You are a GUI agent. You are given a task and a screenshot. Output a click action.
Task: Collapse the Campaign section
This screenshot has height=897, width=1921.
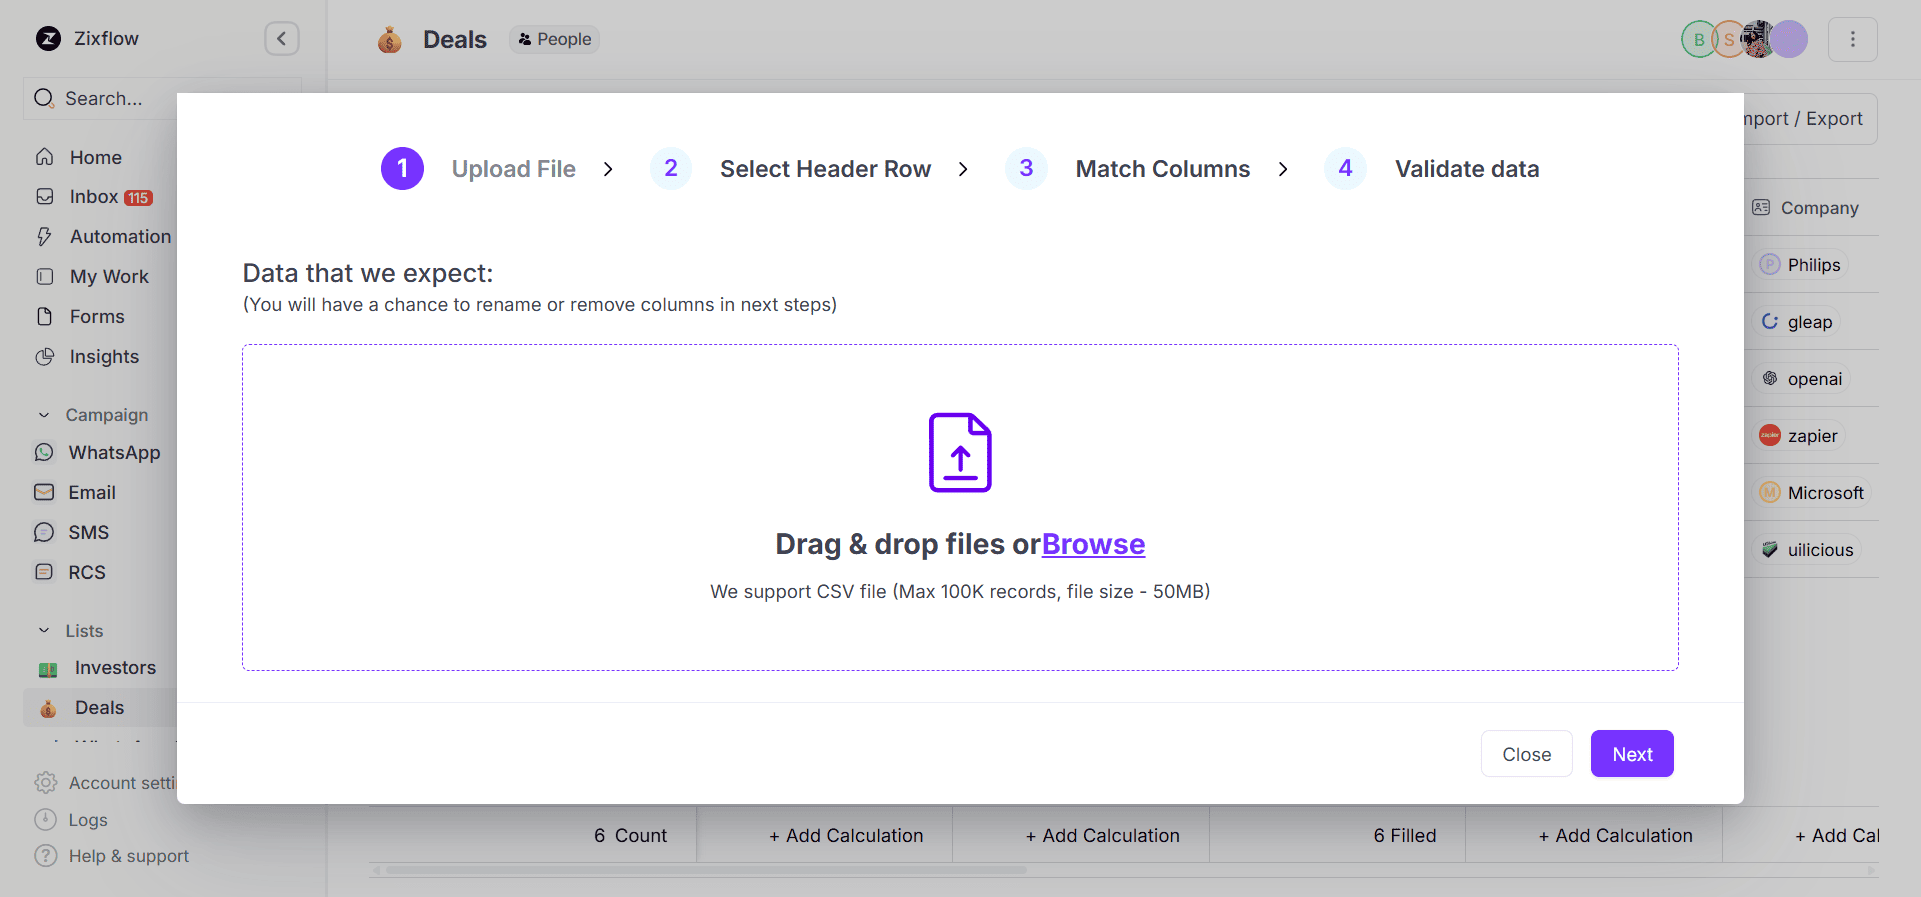(44, 415)
